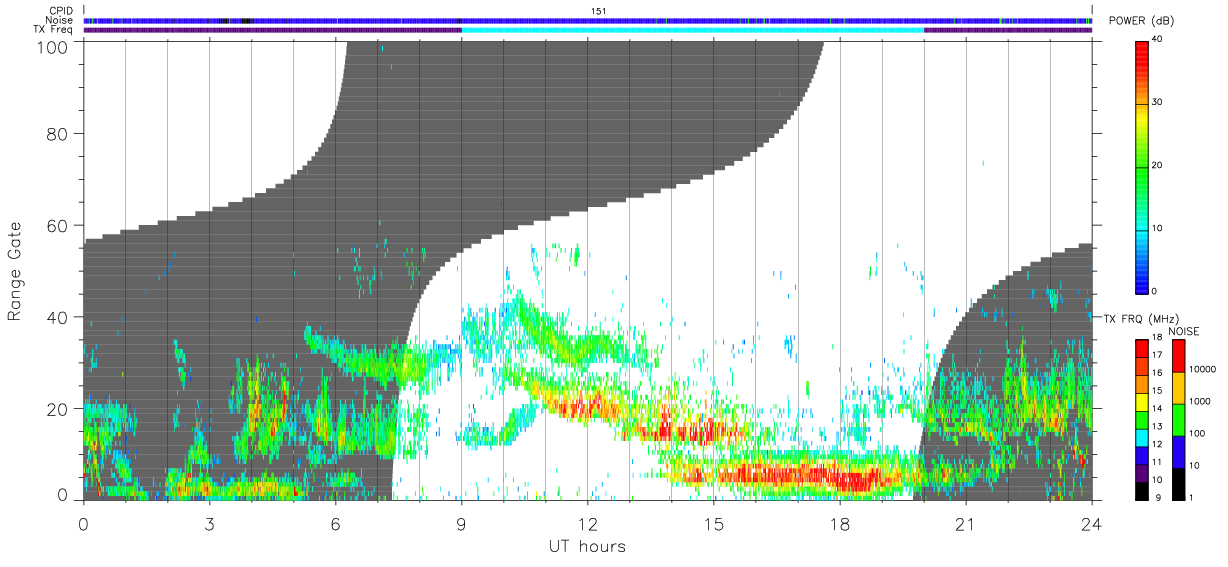Click the y-axis tick label 100

(52, 47)
